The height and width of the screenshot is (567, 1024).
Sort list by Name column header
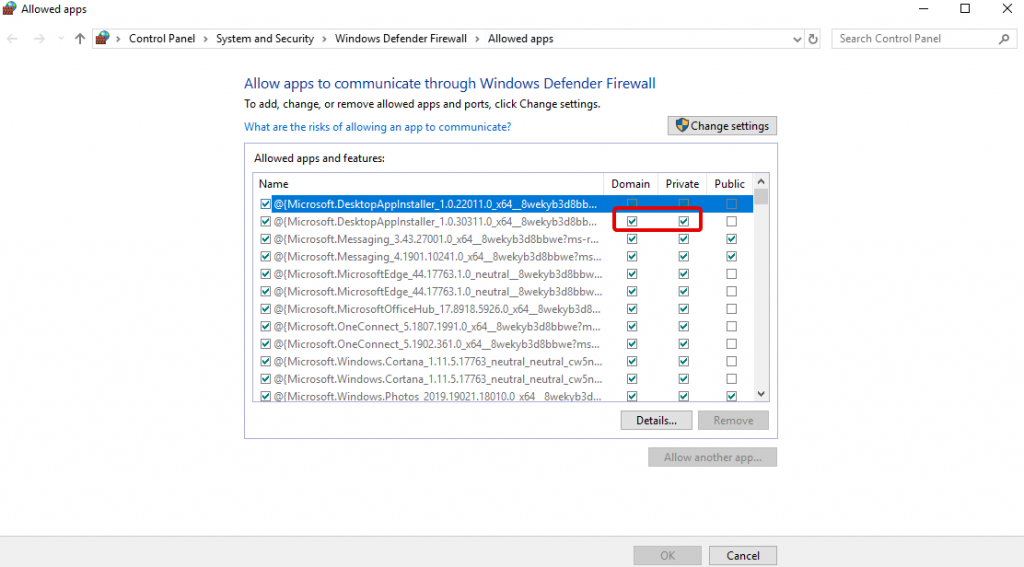tap(428, 184)
